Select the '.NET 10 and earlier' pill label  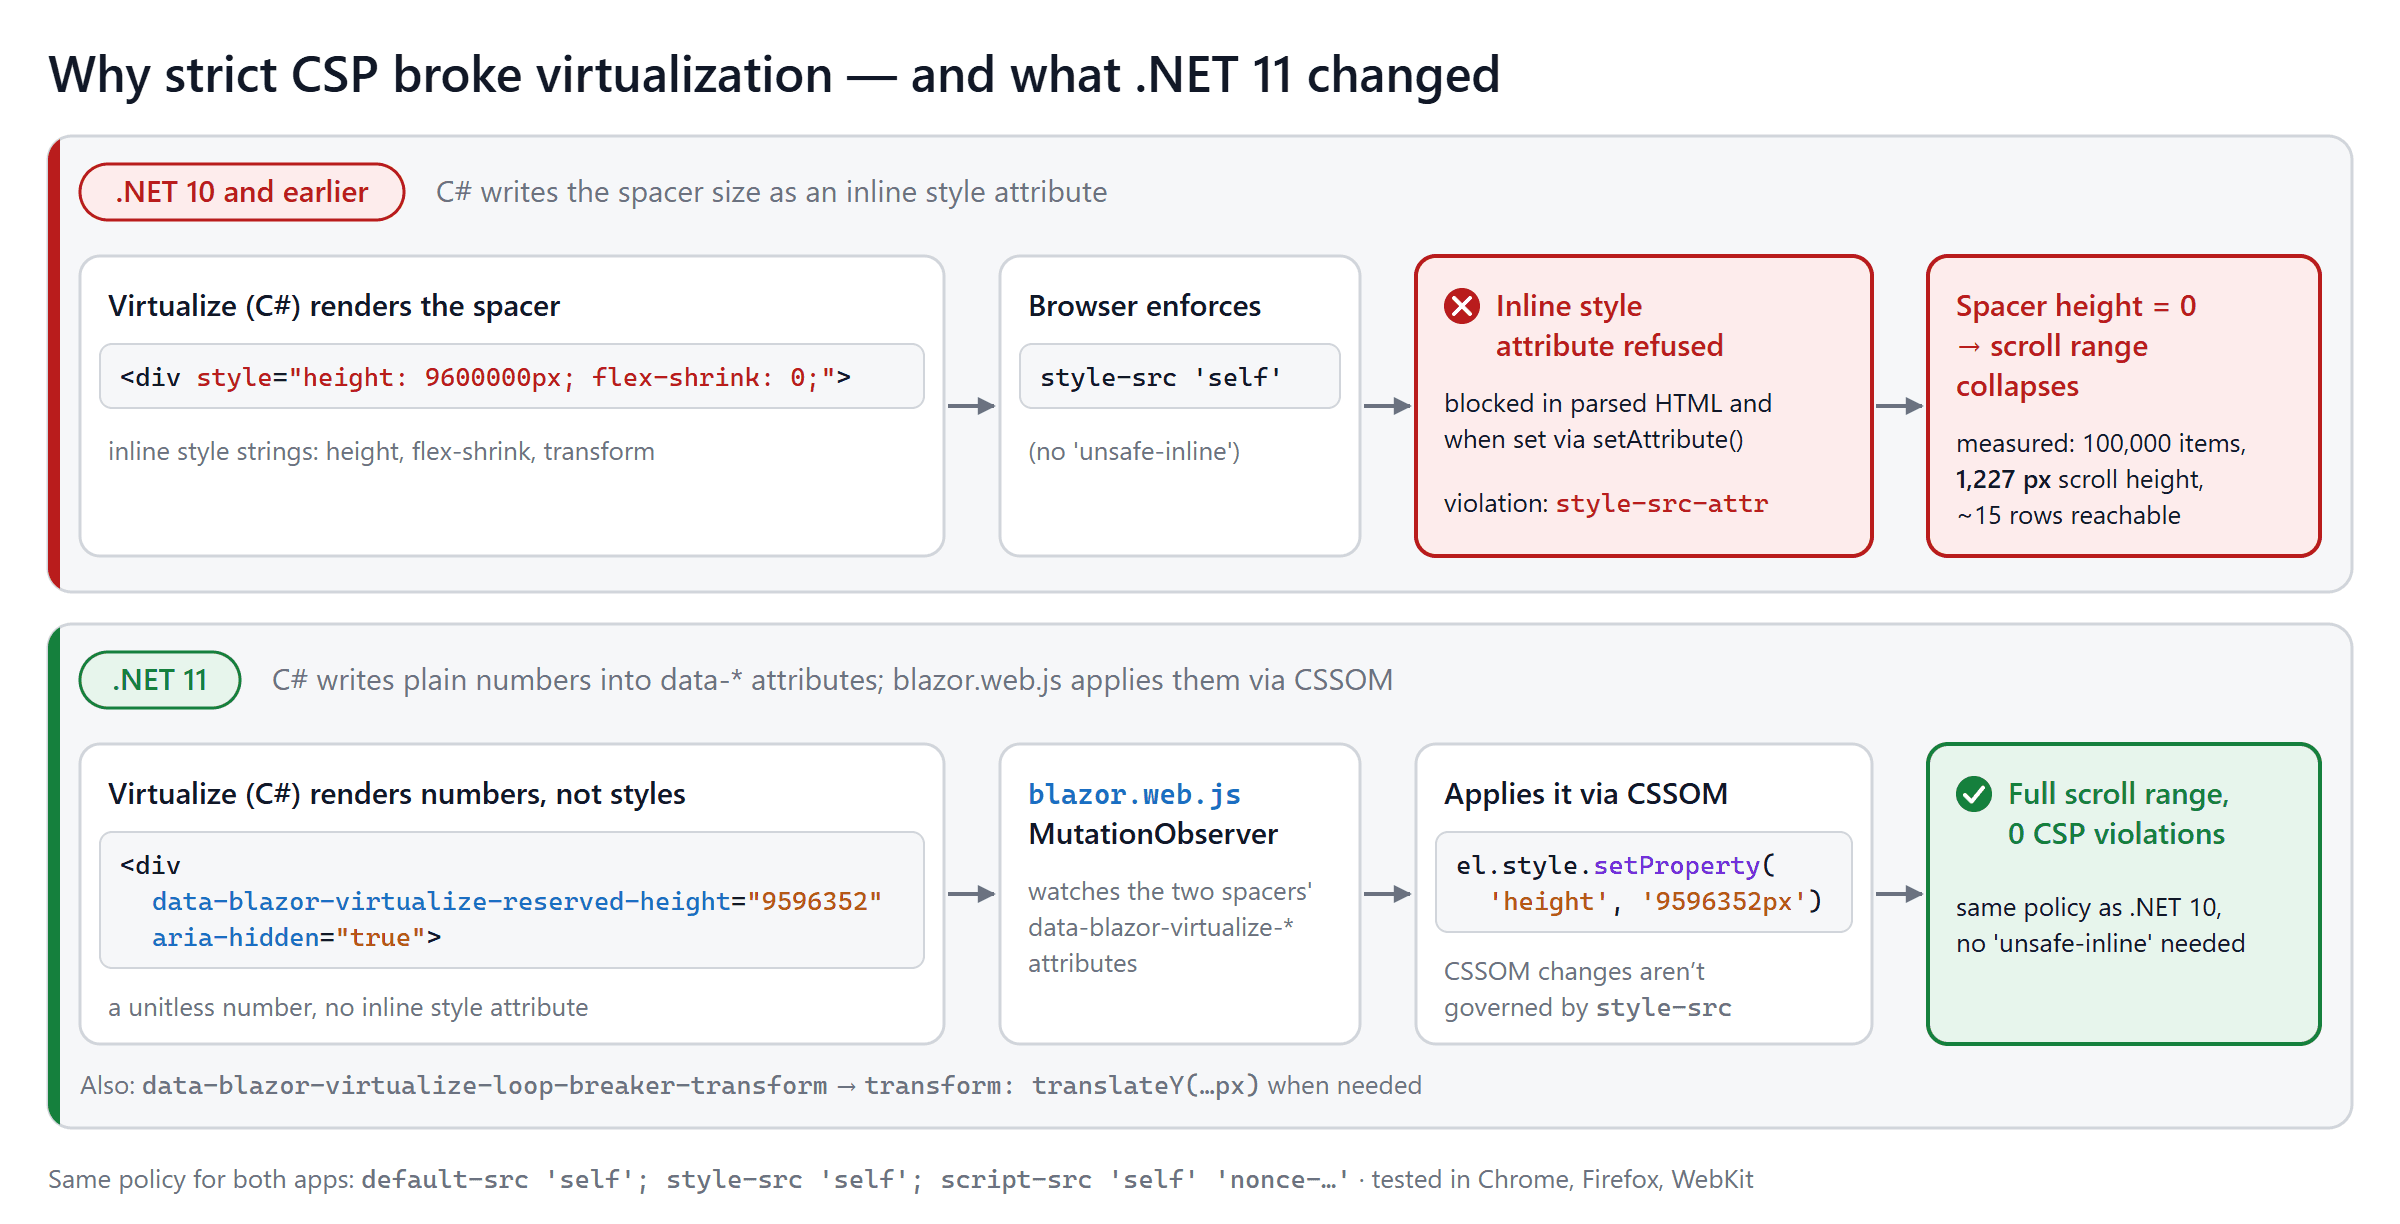click(242, 192)
